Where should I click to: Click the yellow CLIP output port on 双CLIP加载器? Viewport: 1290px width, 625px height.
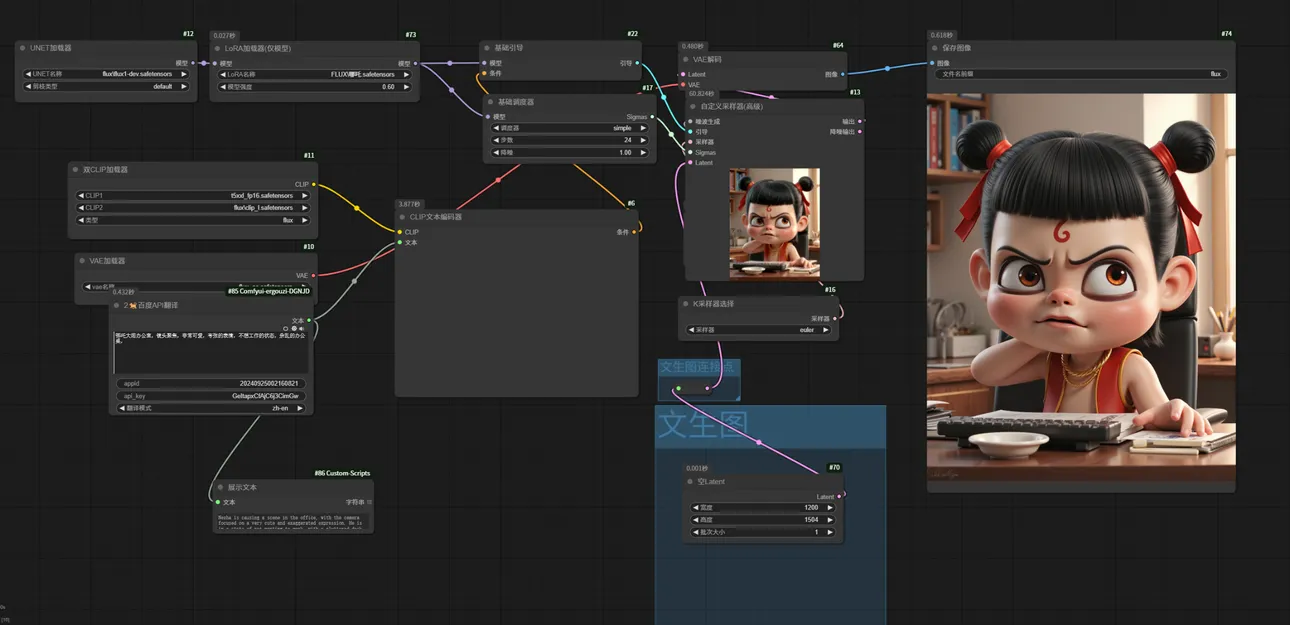click(314, 184)
